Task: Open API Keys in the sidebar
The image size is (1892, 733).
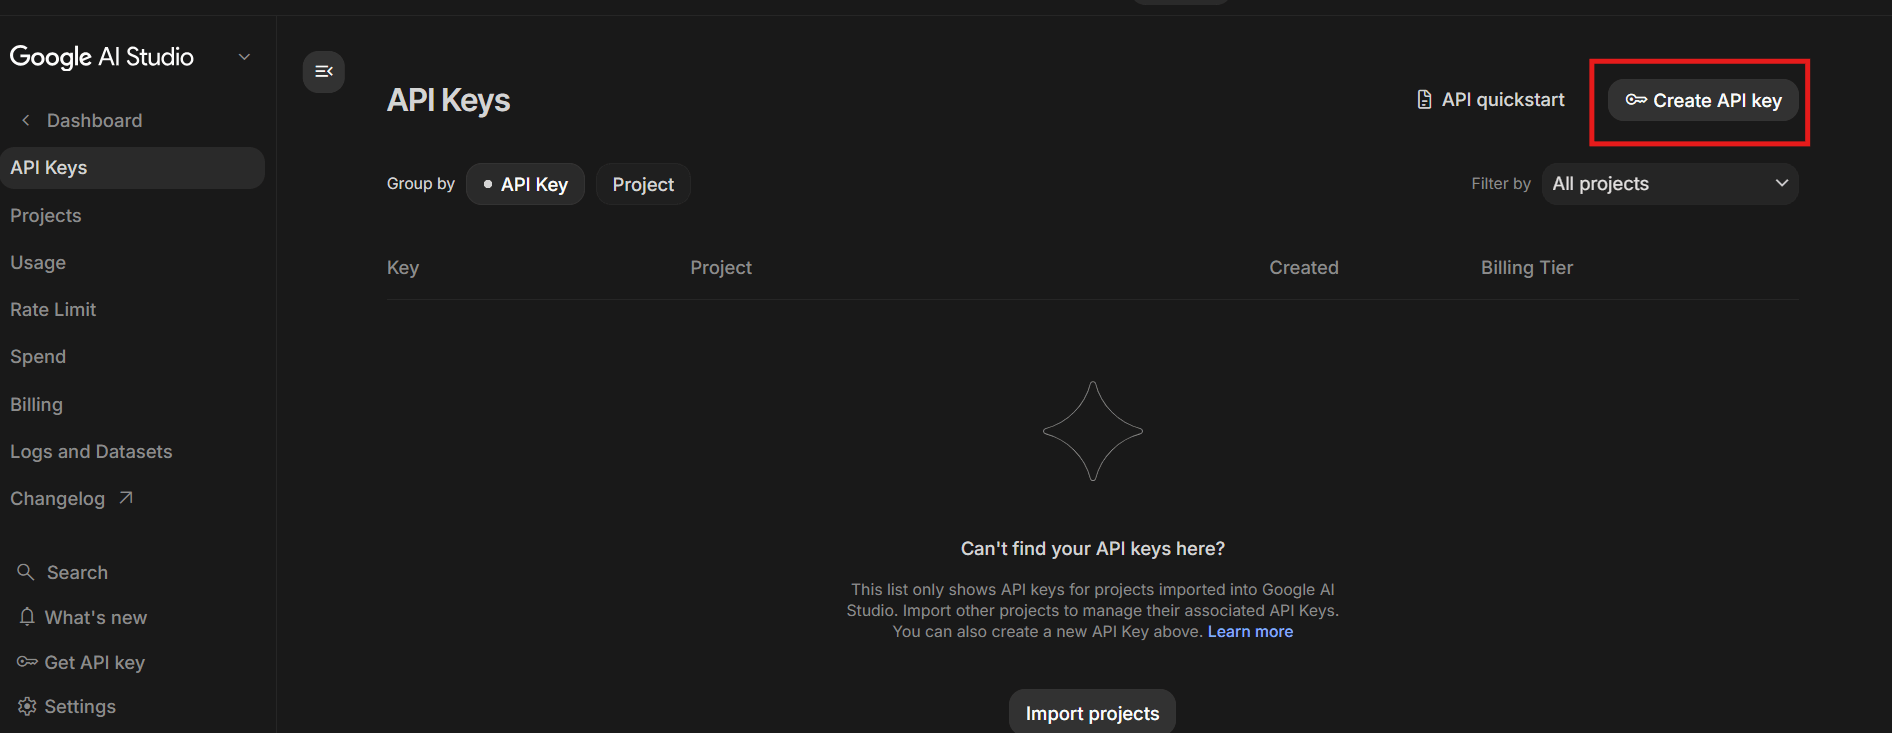Action: click(133, 168)
